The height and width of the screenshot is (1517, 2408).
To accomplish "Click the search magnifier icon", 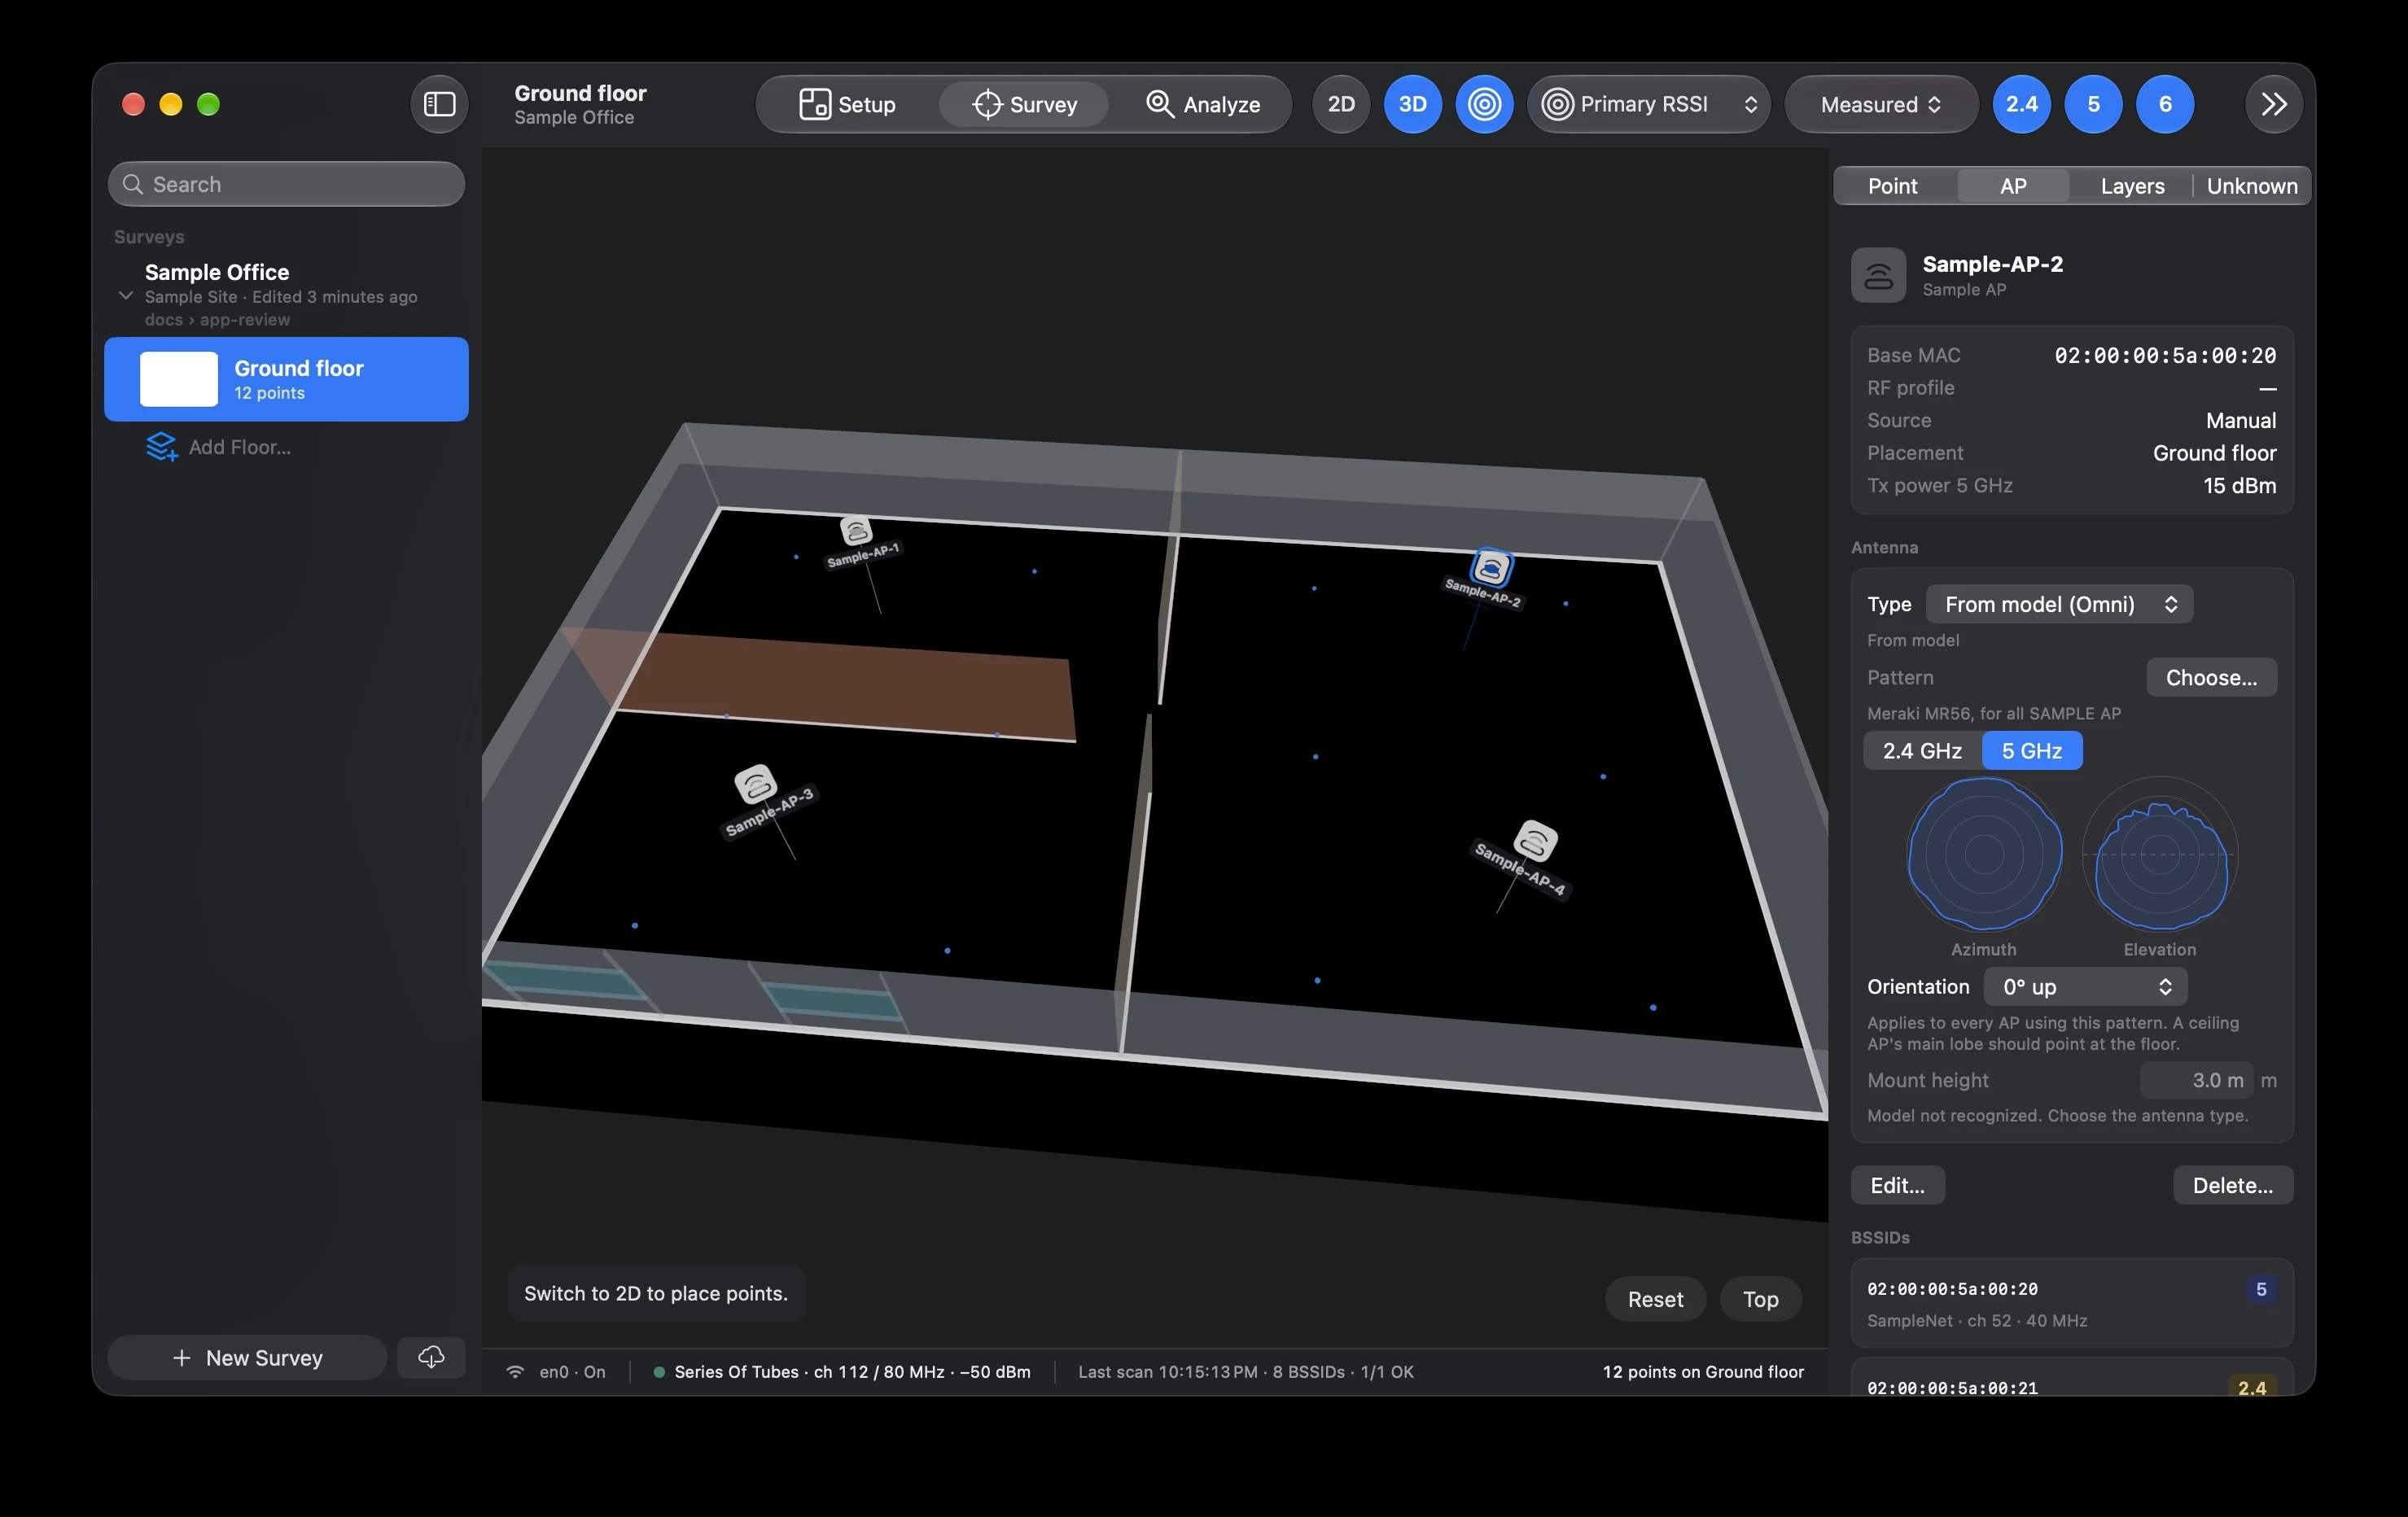I will pos(132,184).
